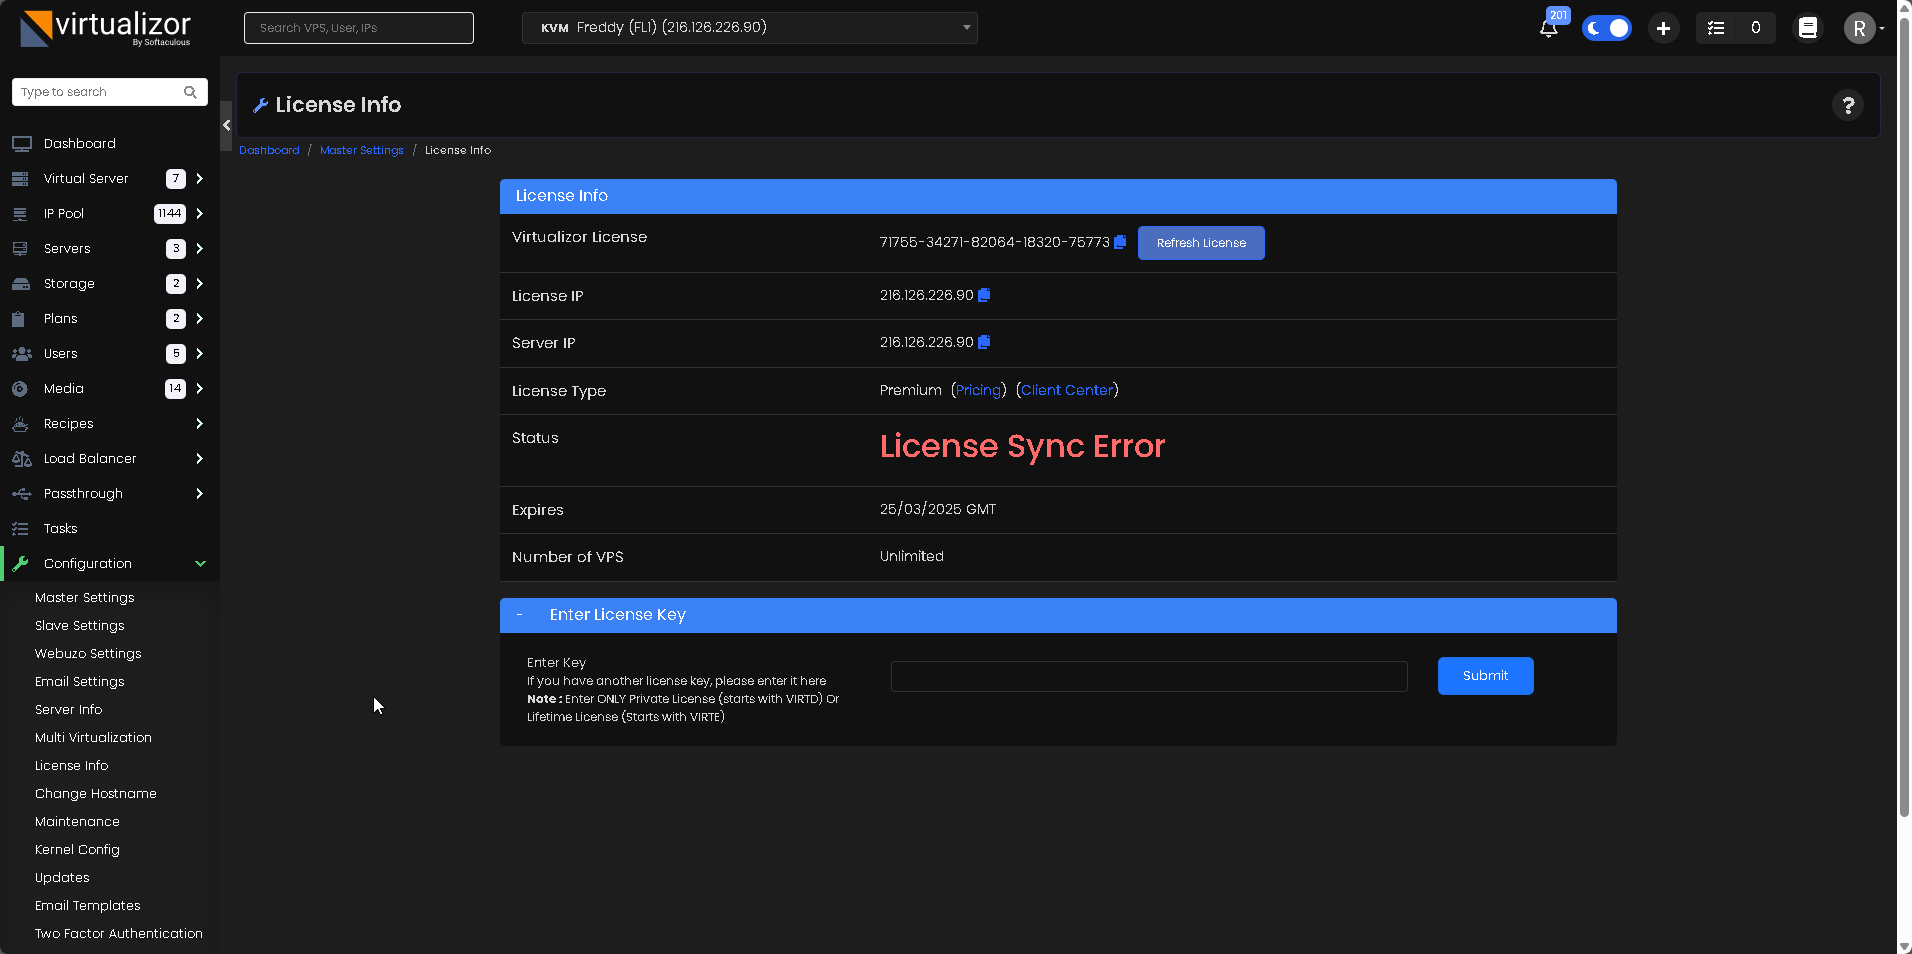Click the Enter Key license input field
This screenshot has width=1912, height=954.
[x=1148, y=676]
